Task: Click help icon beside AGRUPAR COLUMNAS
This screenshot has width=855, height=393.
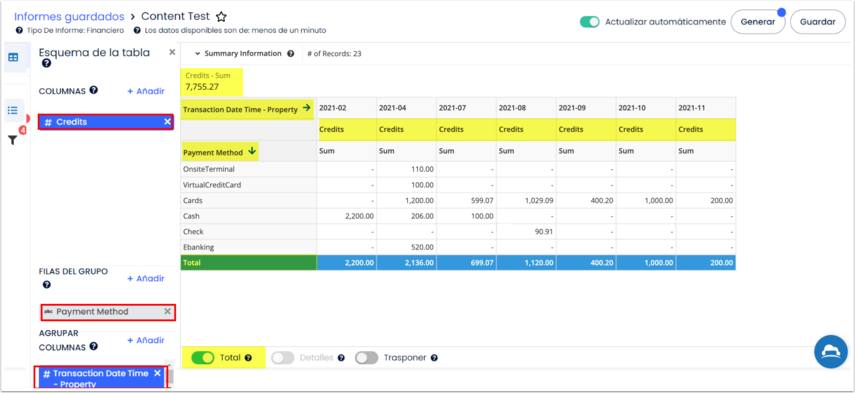Action: 94,346
